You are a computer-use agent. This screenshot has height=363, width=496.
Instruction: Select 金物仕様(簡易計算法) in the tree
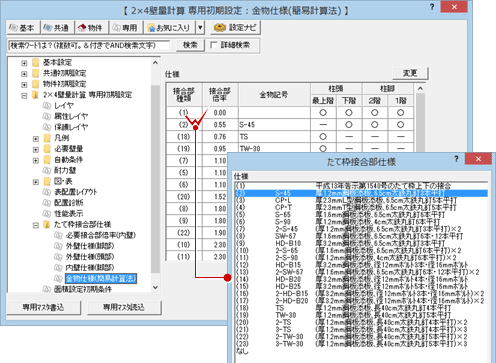101,278
